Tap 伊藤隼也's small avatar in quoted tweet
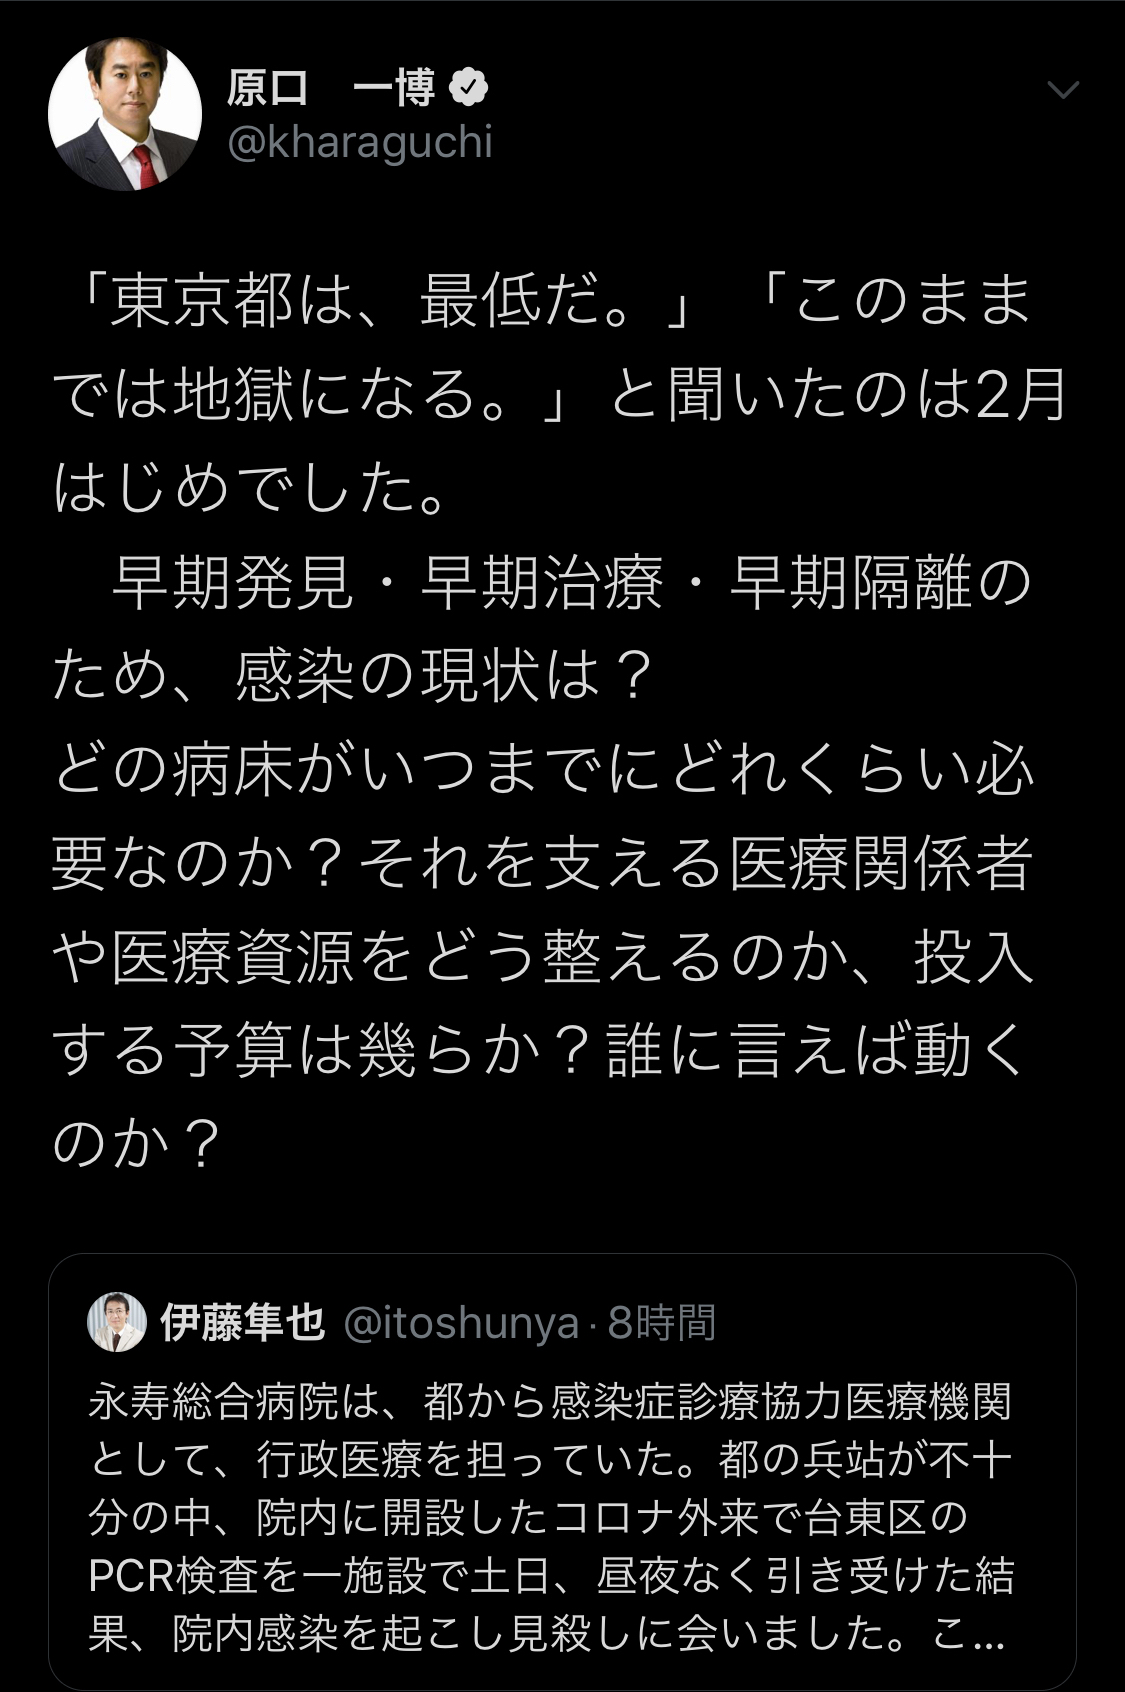This screenshot has width=1125, height=1692. coord(116,1322)
